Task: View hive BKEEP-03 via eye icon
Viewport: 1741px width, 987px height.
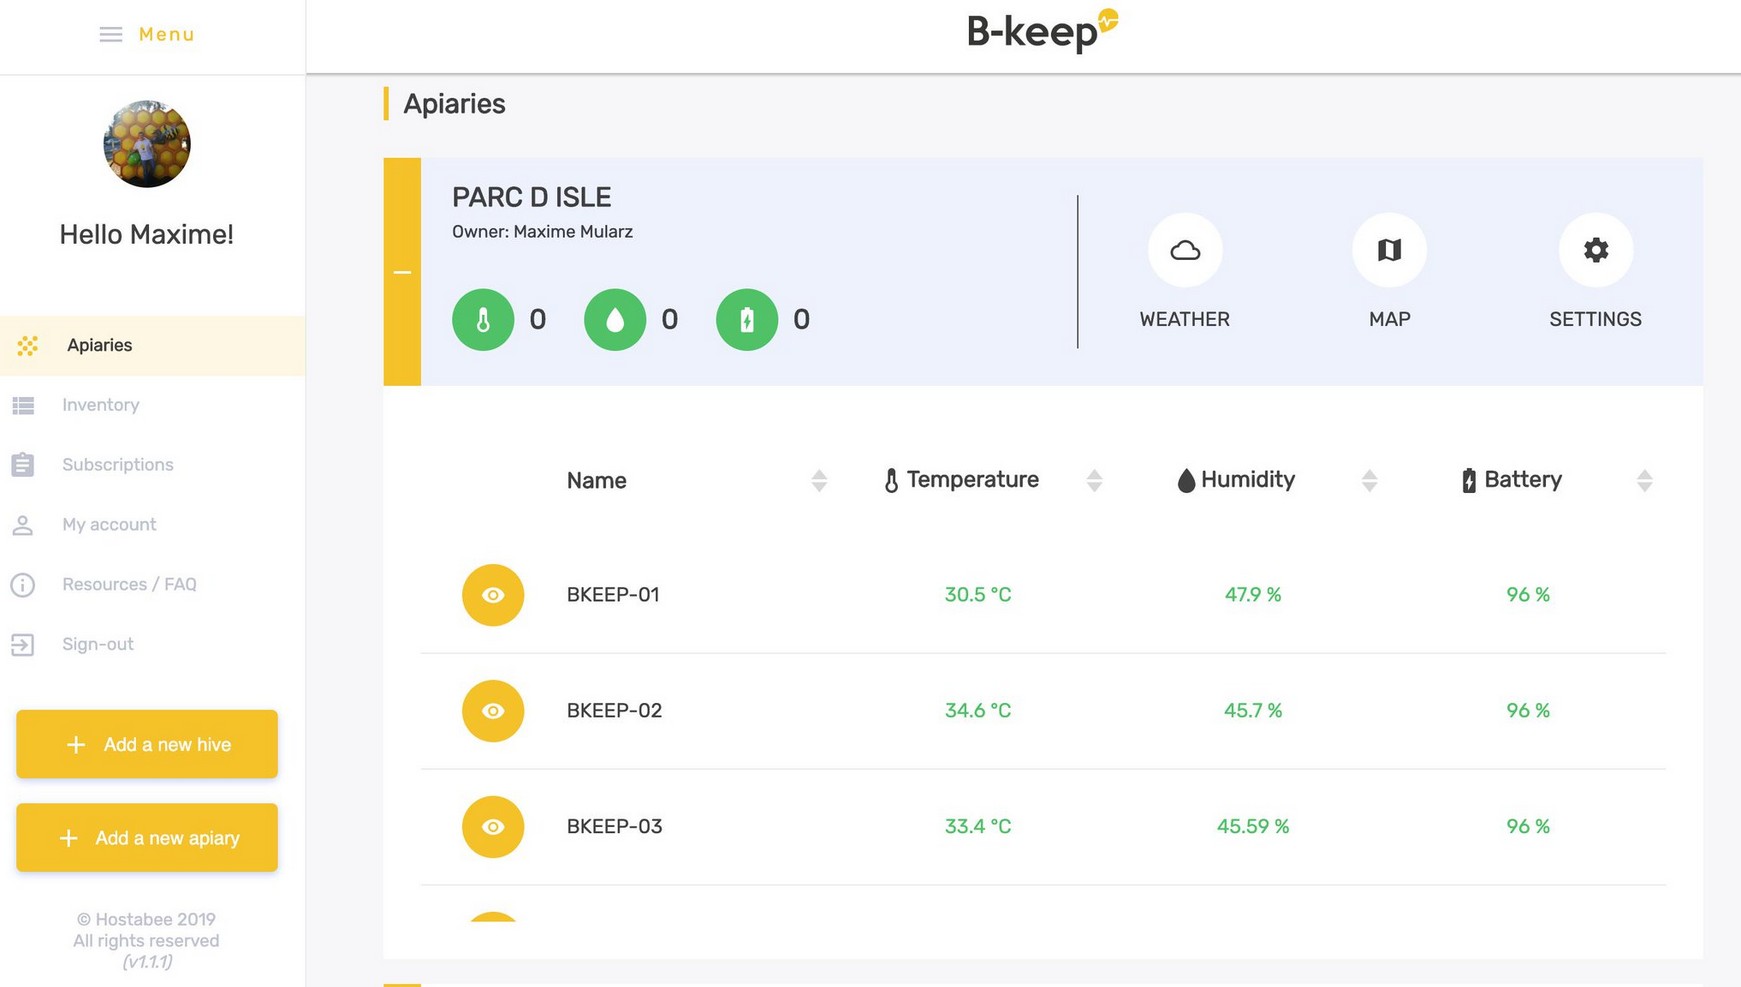Action: (x=493, y=827)
